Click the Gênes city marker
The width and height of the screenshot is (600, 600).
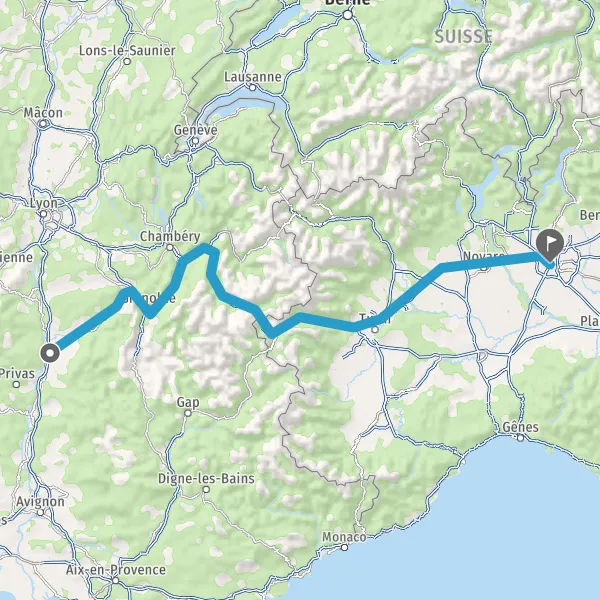(x=521, y=438)
